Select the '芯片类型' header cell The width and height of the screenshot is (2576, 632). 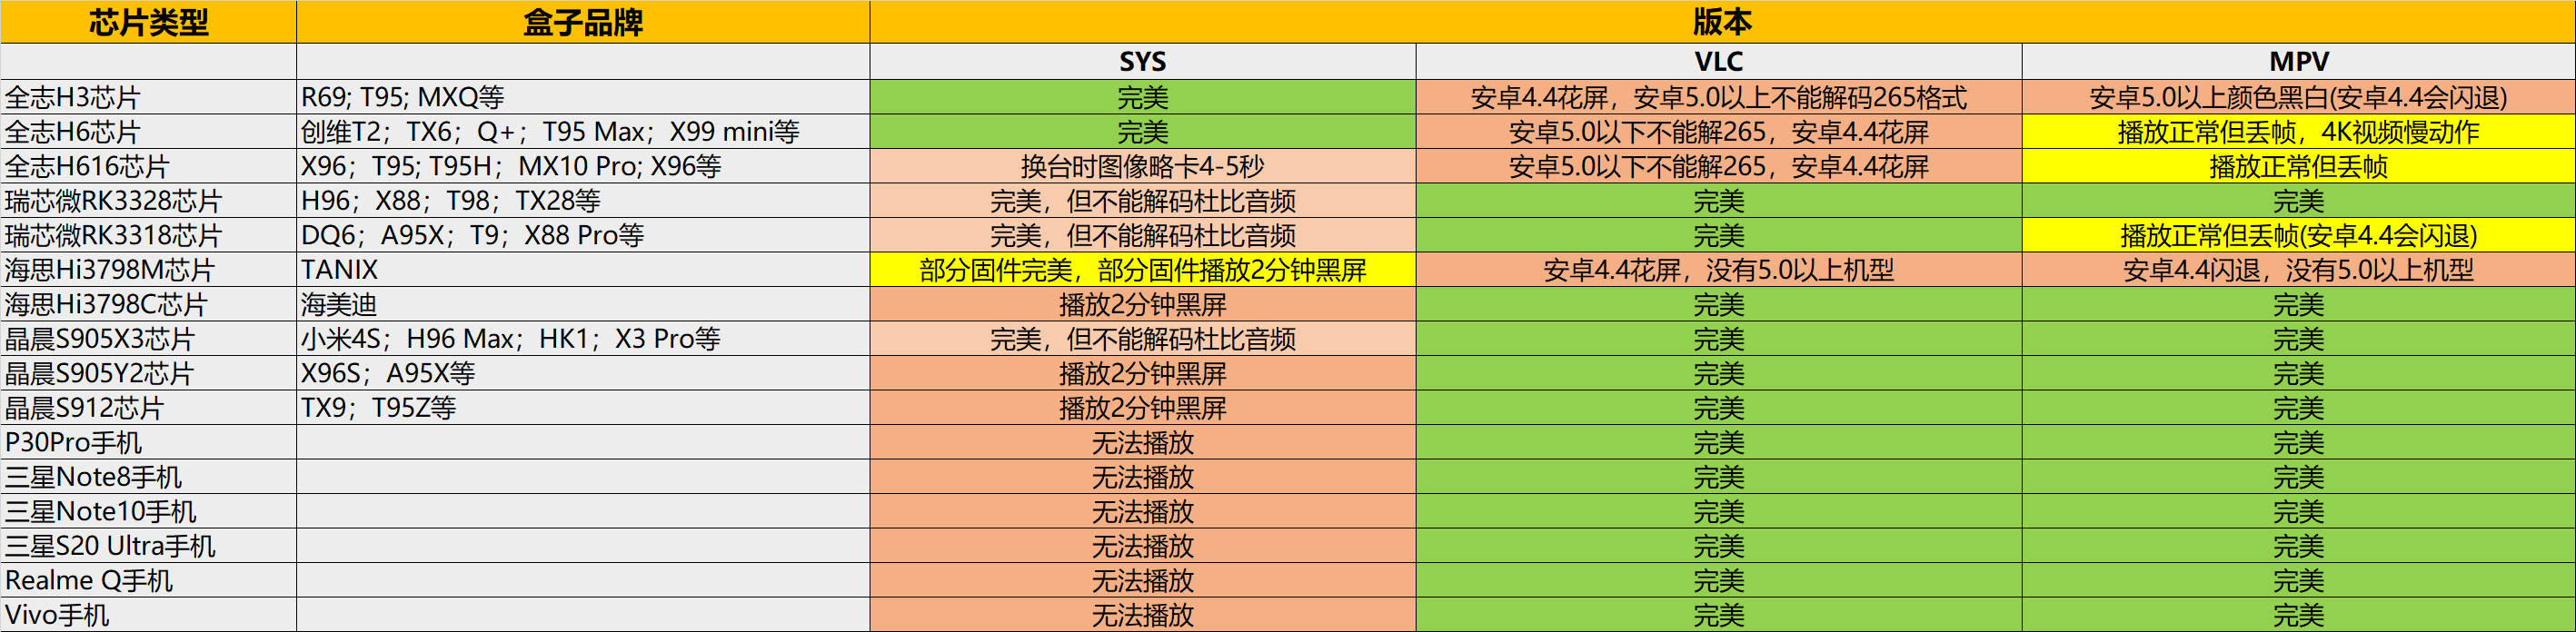click(148, 22)
